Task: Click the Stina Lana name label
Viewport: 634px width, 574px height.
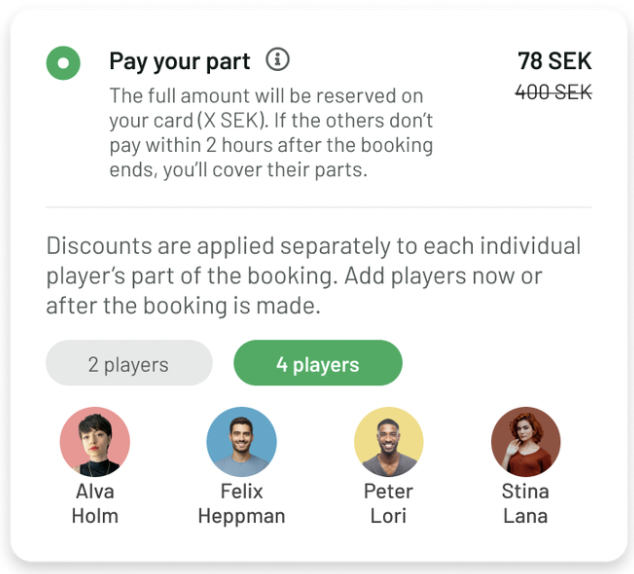Action: pyautogui.click(x=526, y=504)
